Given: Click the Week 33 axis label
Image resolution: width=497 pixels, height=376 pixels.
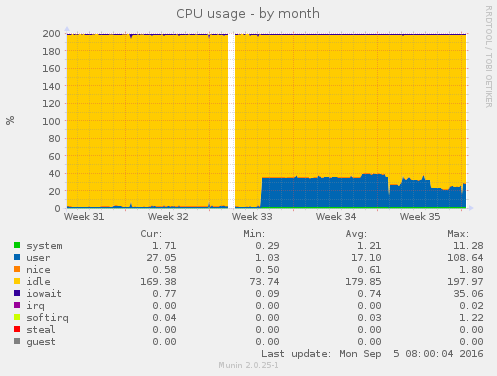Looking at the screenshot, I should pyautogui.click(x=252, y=217).
